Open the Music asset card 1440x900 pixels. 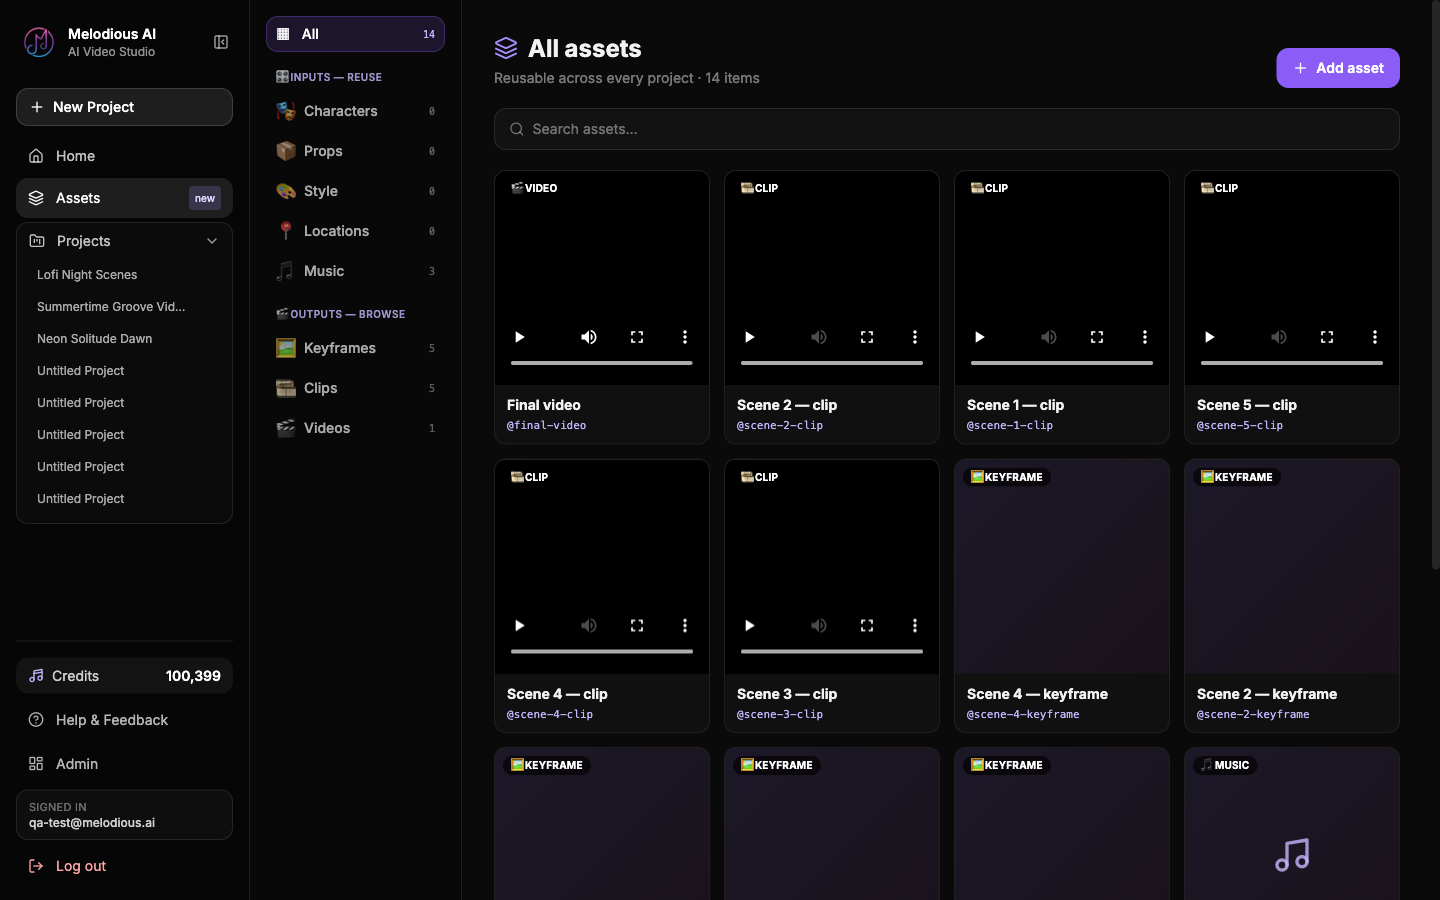click(x=1292, y=824)
